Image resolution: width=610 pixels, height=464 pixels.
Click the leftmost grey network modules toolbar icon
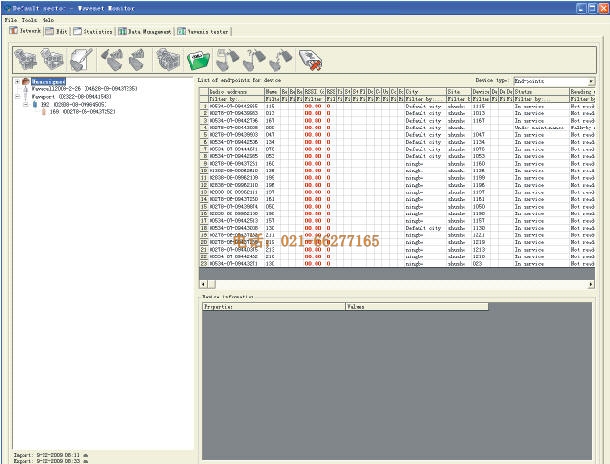pos(26,60)
